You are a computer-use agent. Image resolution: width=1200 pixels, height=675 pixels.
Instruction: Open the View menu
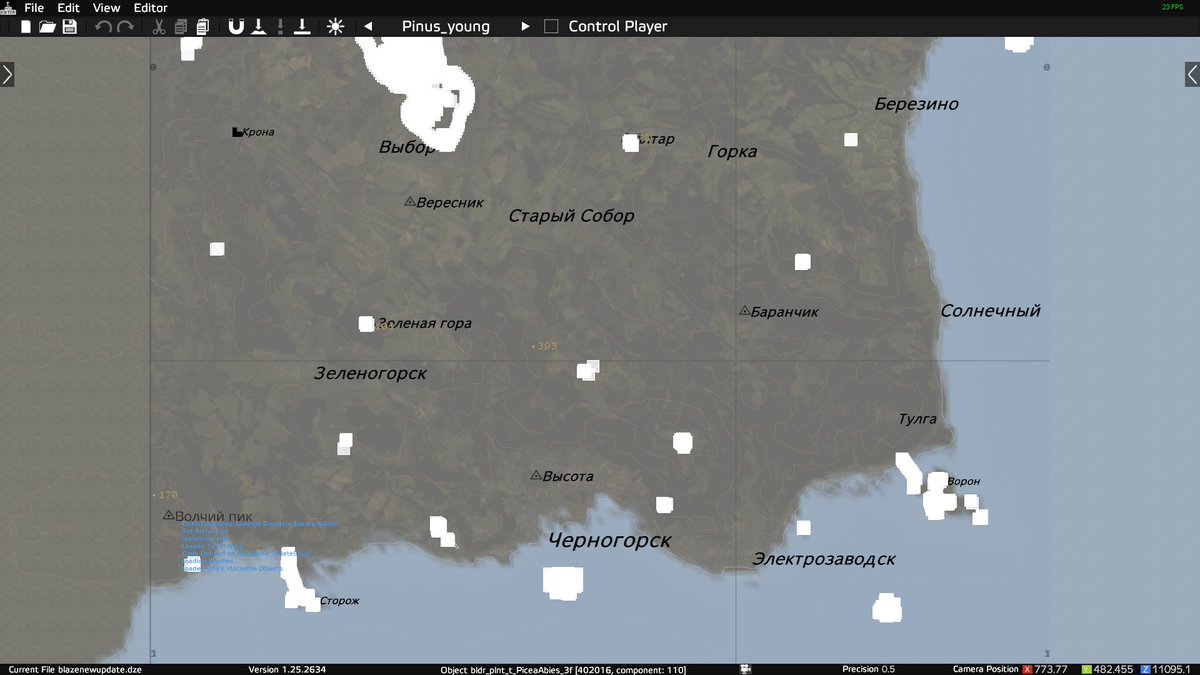106,7
